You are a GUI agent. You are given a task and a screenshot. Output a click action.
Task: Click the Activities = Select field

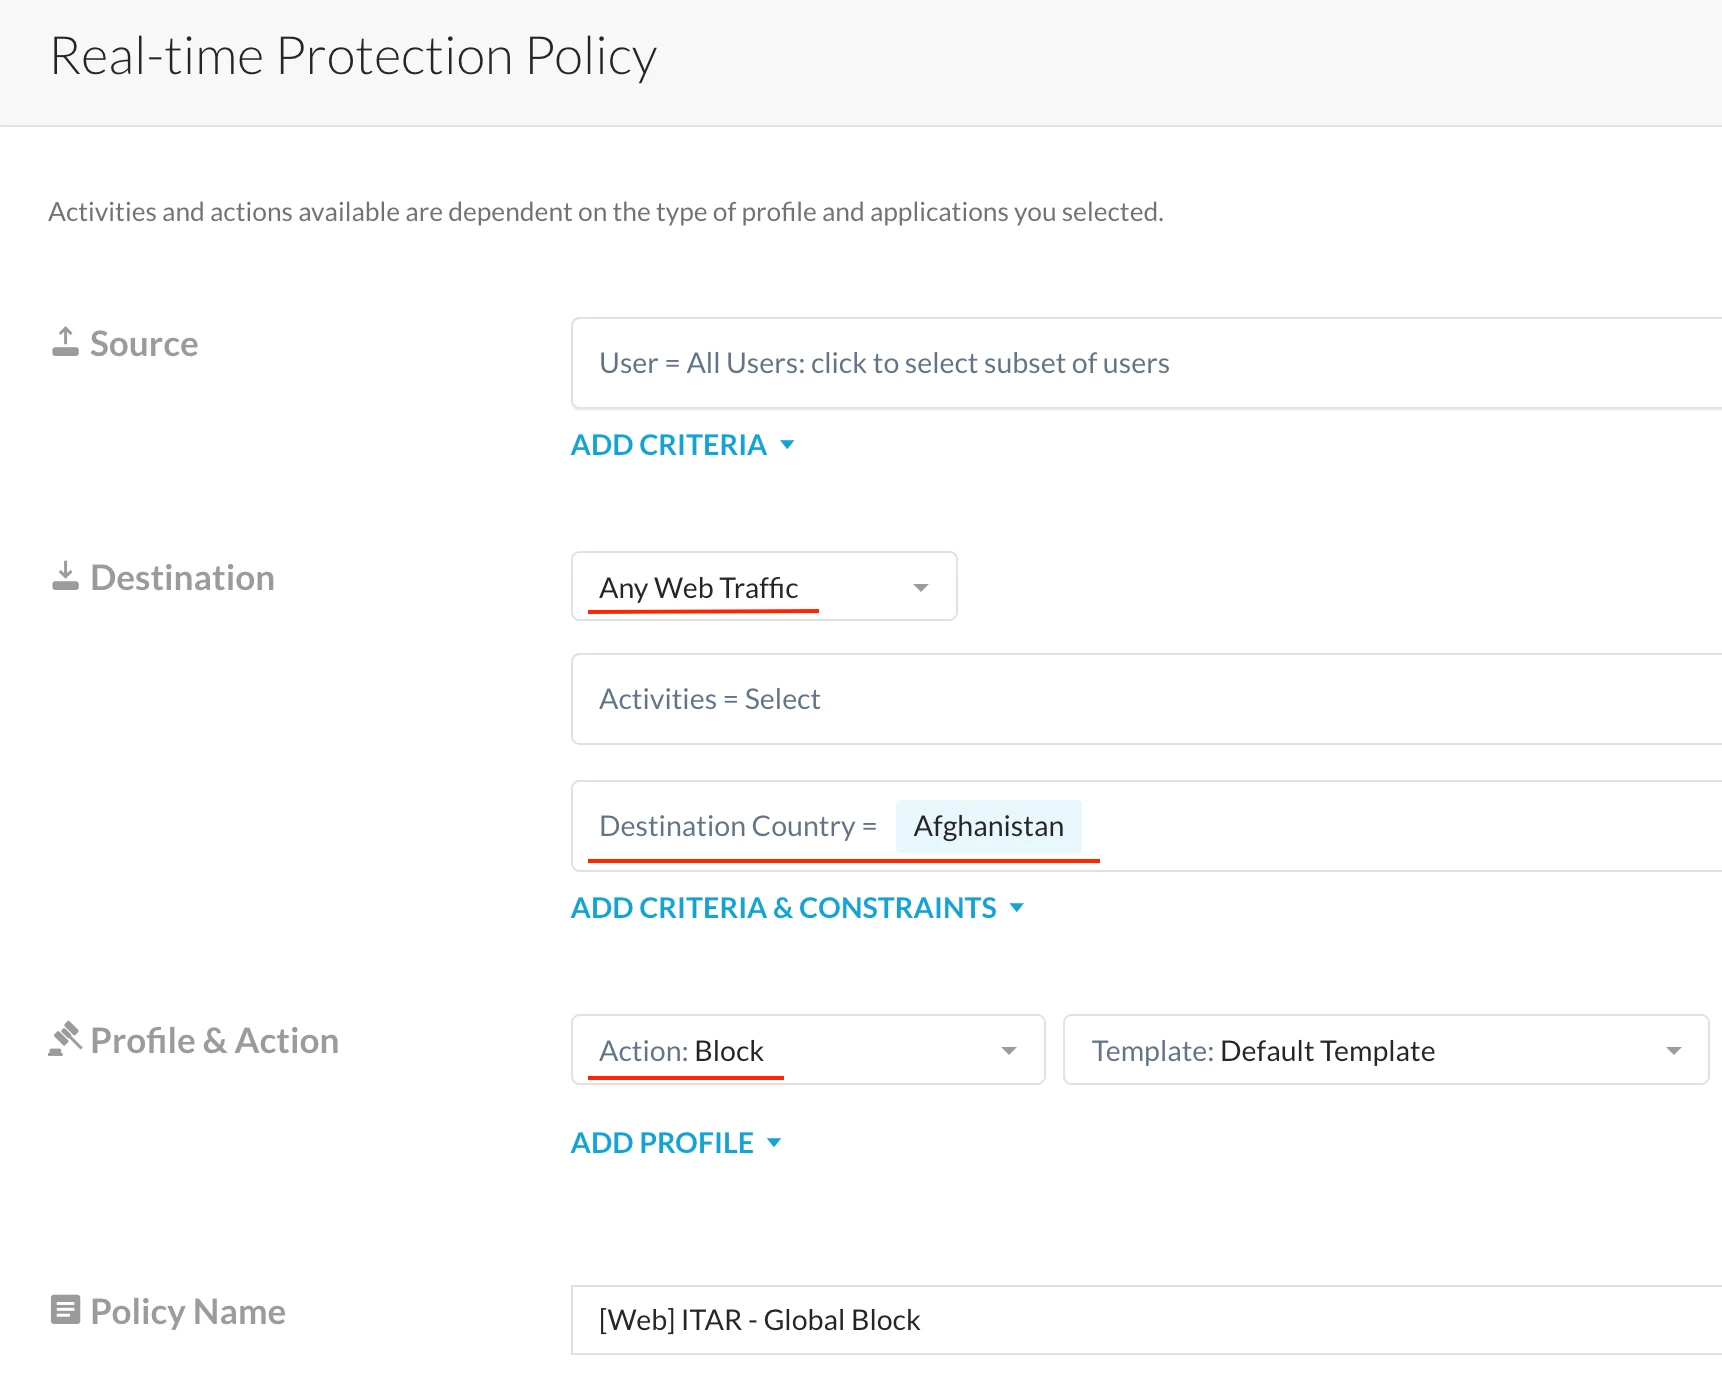click(x=1140, y=699)
